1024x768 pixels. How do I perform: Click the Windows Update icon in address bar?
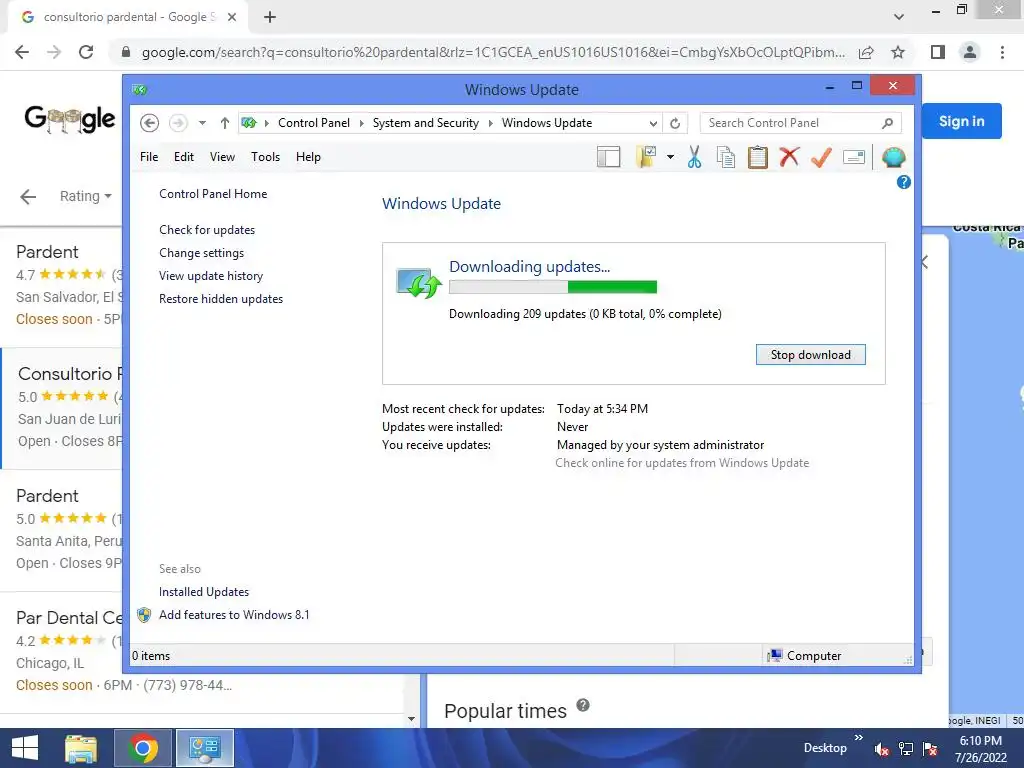(x=249, y=123)
